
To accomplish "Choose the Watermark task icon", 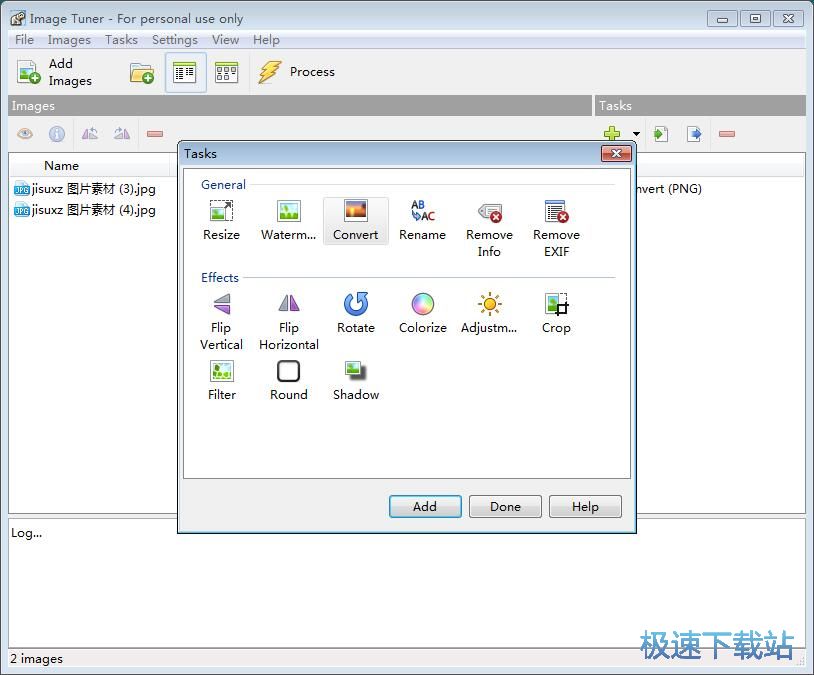I will (289, 221).
